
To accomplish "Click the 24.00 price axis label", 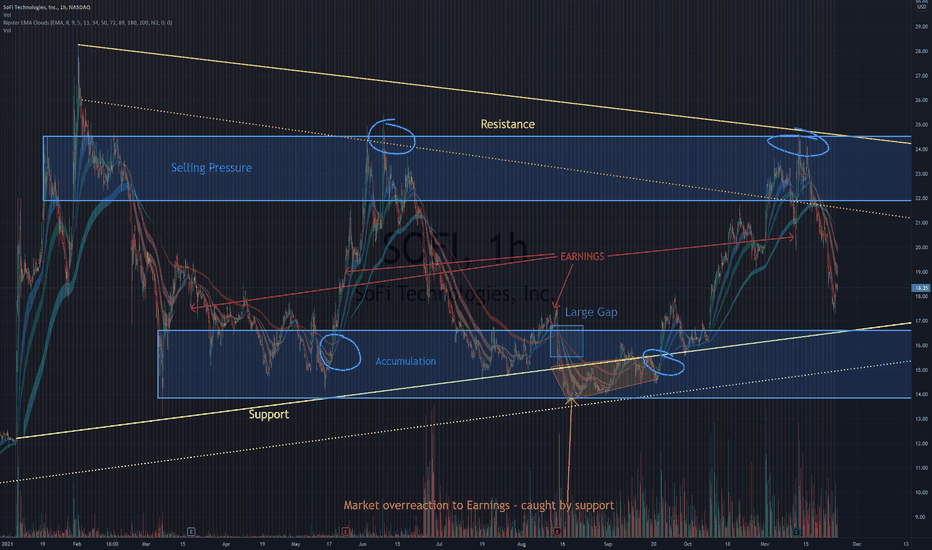I will [921, 149].
